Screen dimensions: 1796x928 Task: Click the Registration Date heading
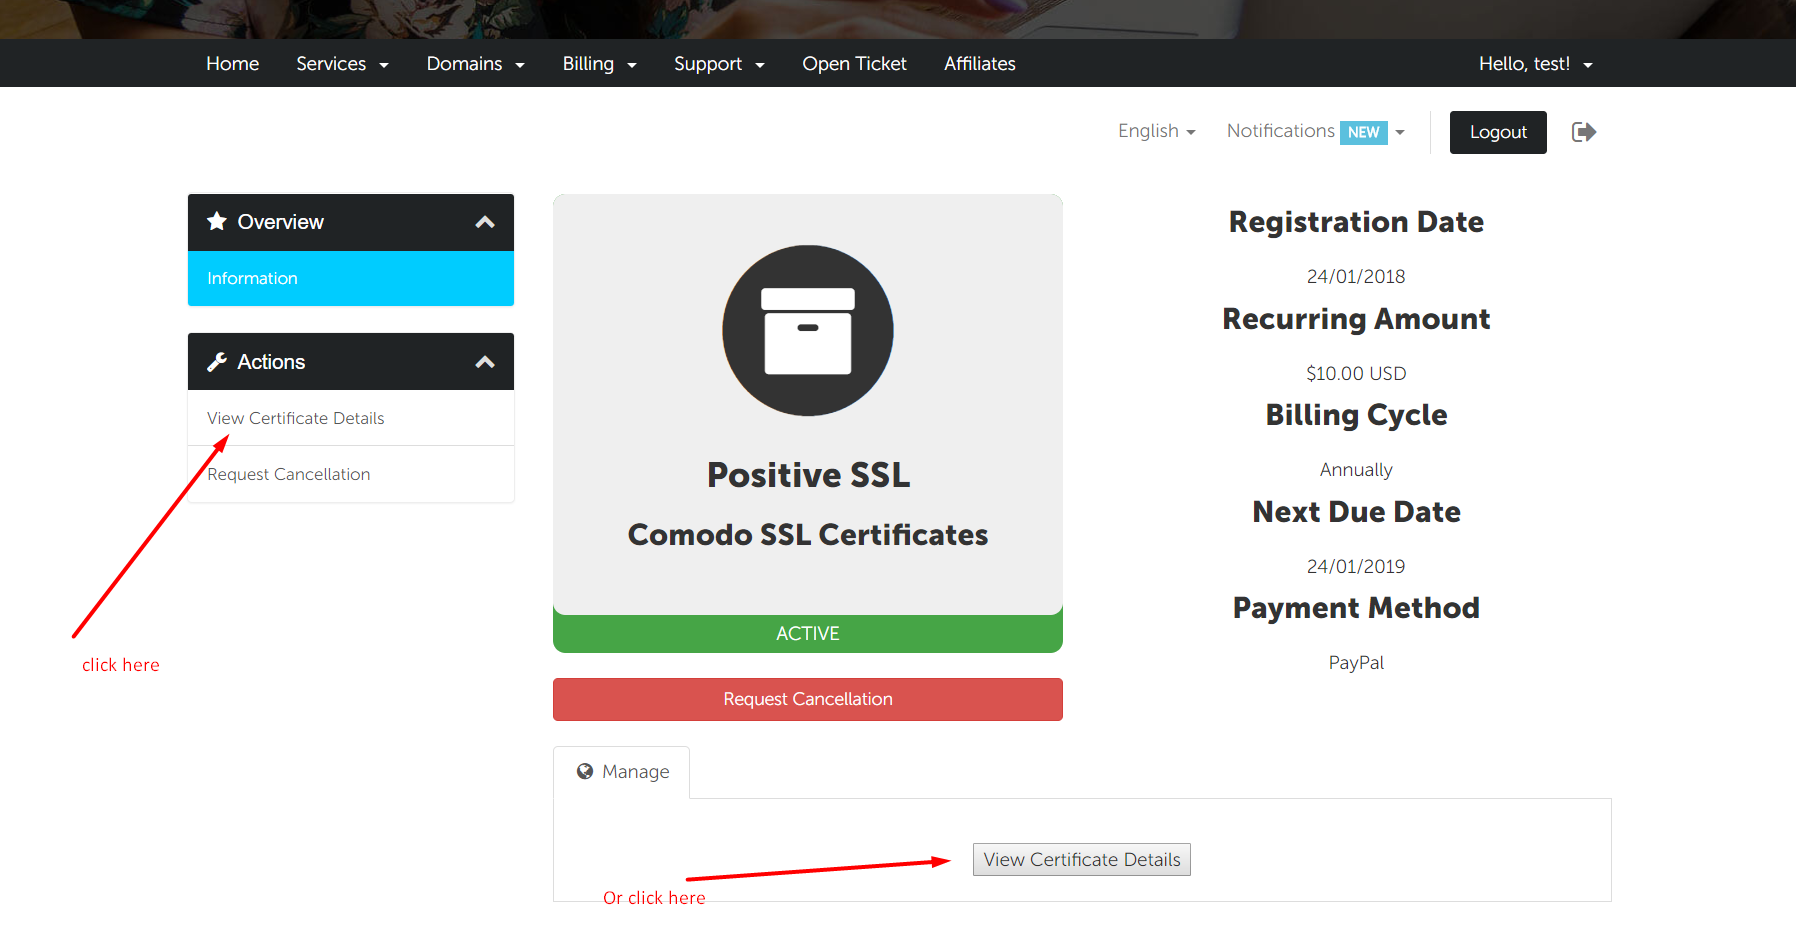pos(1356,222)
